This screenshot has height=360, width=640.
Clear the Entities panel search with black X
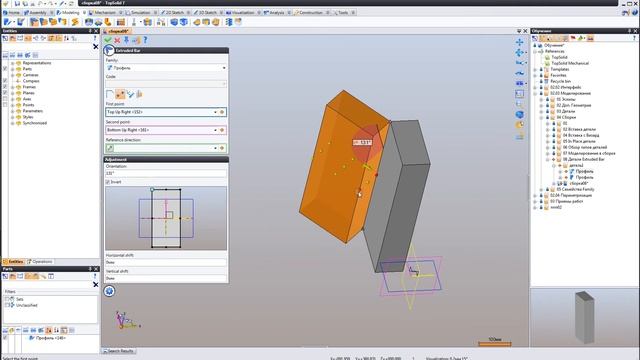[96, 47]
